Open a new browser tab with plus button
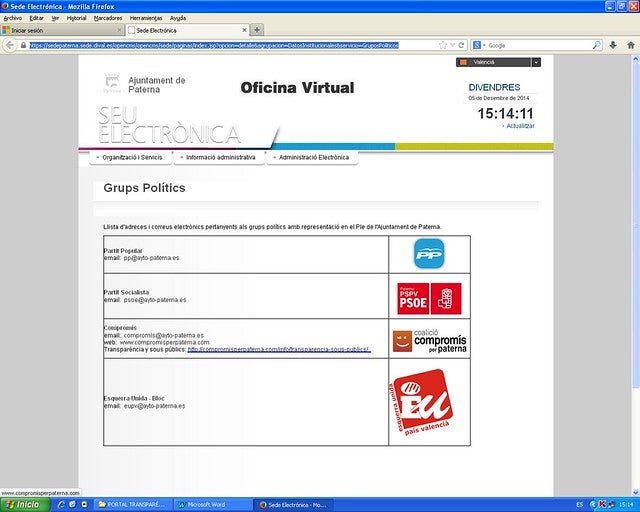The width and height of the screenshot is (640, 512). pyautogui.click(x=257, y=30)
